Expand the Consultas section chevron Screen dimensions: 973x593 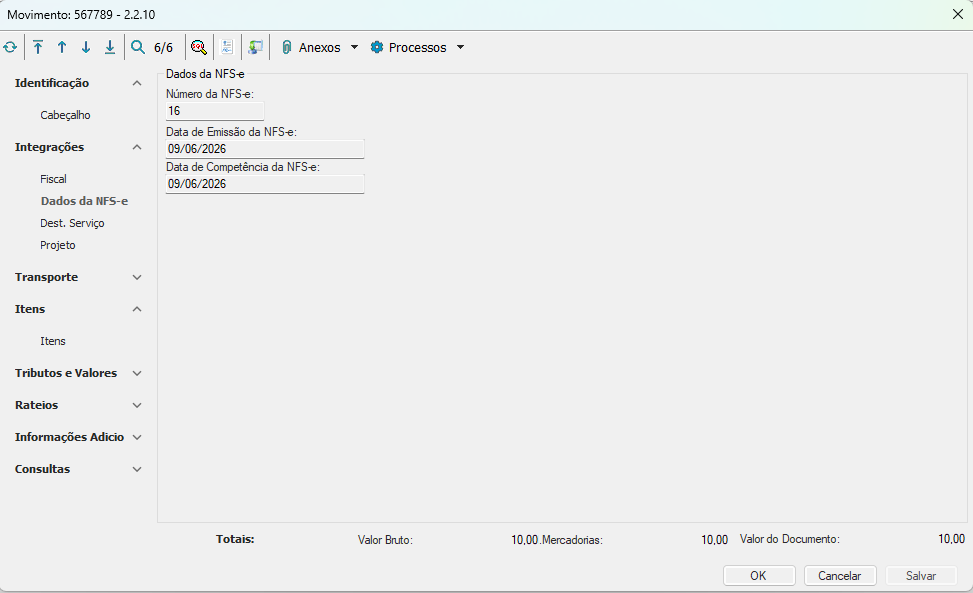click(137, 470)
